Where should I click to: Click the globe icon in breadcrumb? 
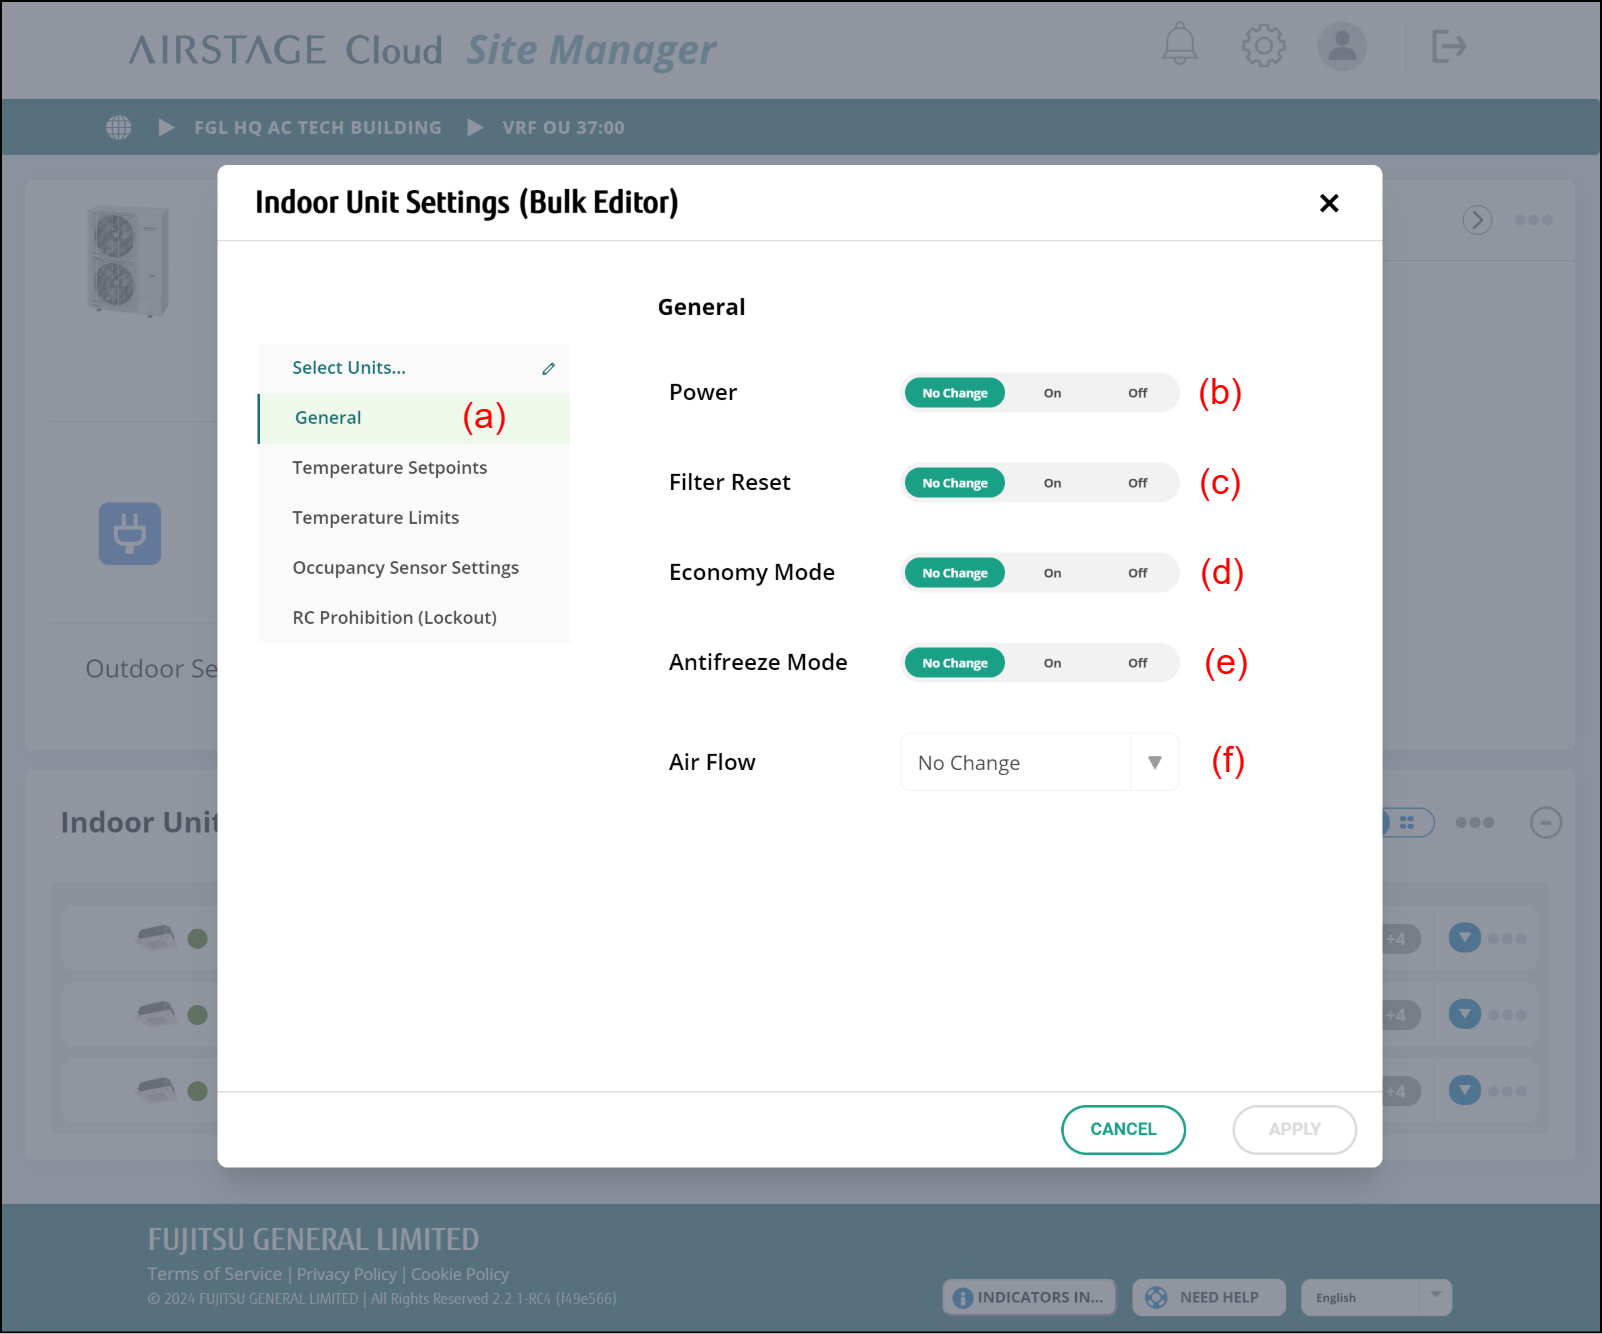tap(119, 127)
